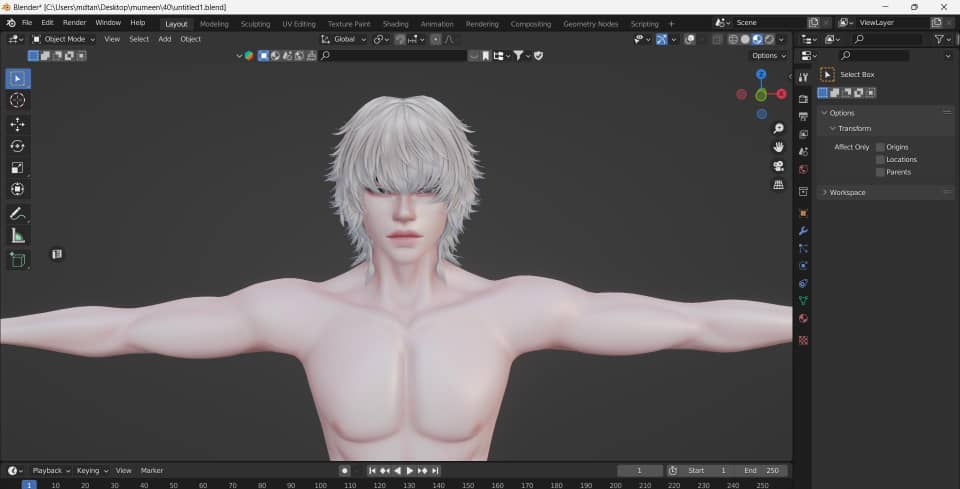Open the World properties tab

pos(803,169)
